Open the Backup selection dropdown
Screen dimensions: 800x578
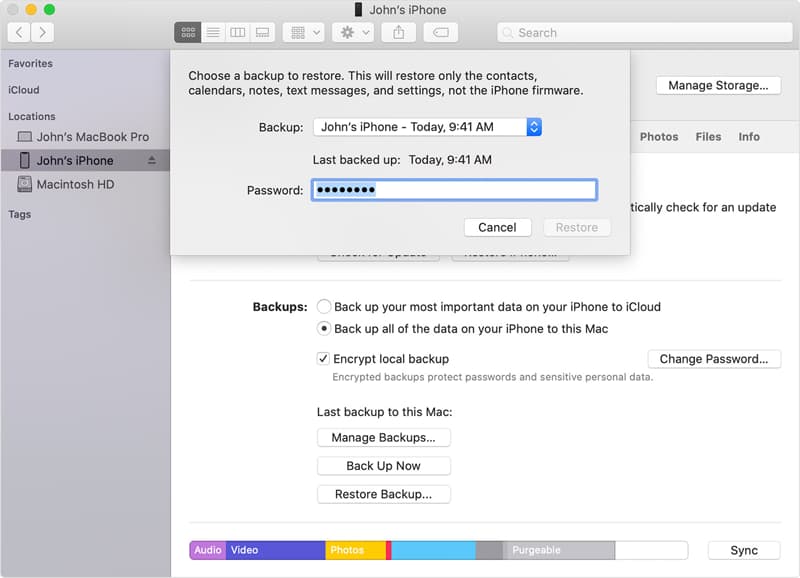tap(531, 127)
